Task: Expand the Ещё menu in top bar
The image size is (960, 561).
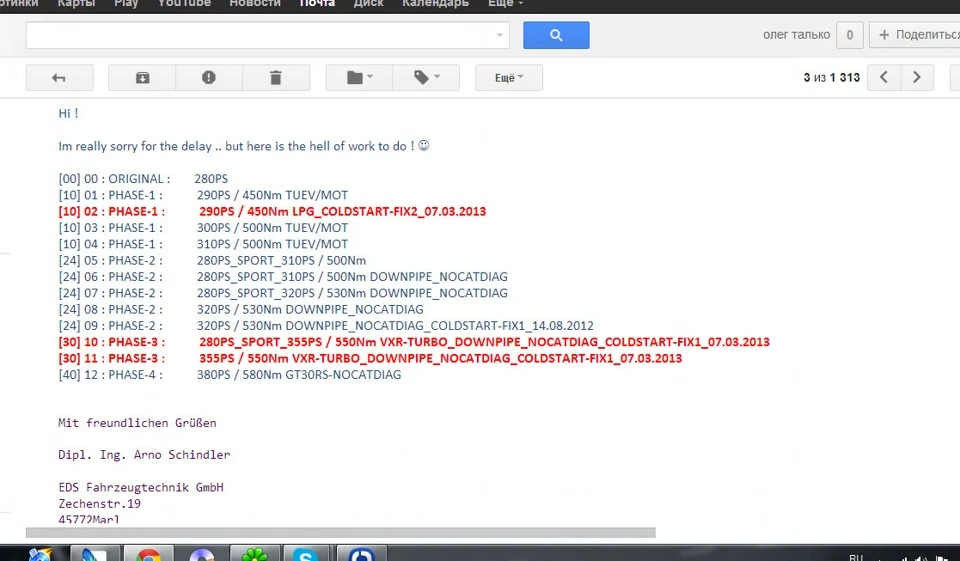Action: 505,4
